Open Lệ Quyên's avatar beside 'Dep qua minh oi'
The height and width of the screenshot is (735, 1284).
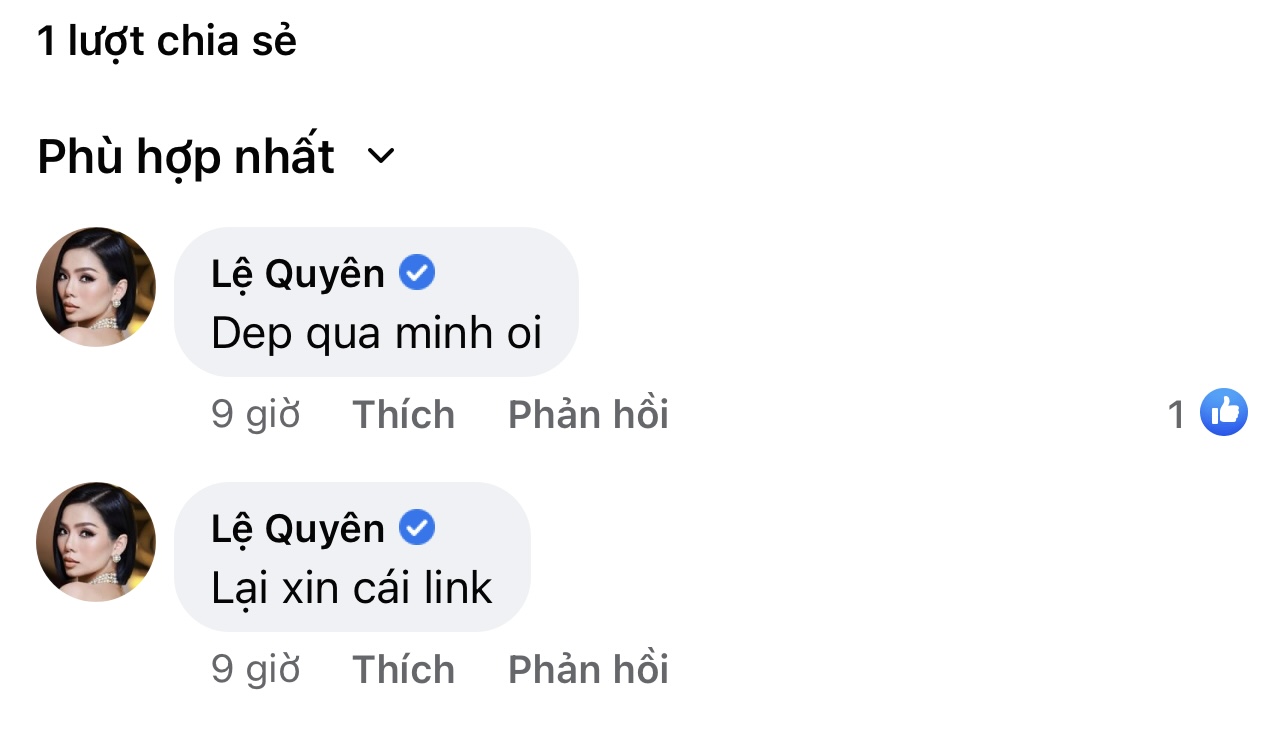click(96, 287)
